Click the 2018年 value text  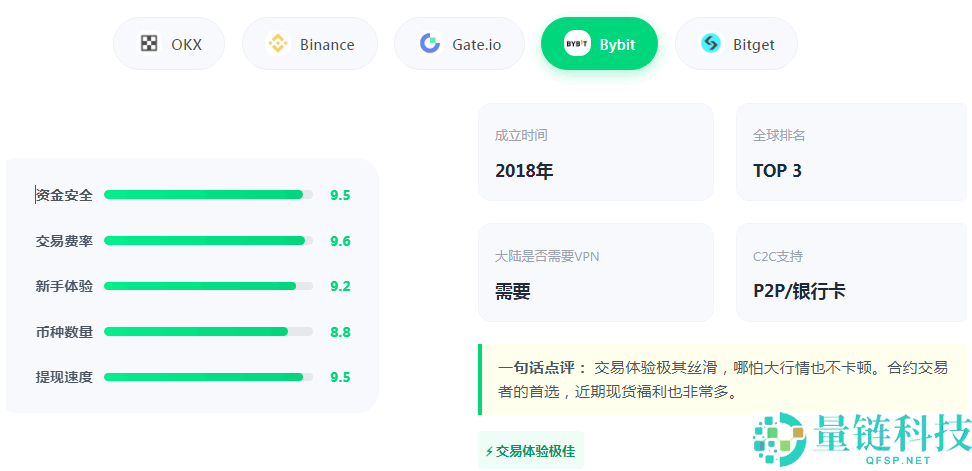tap(524, 171)
